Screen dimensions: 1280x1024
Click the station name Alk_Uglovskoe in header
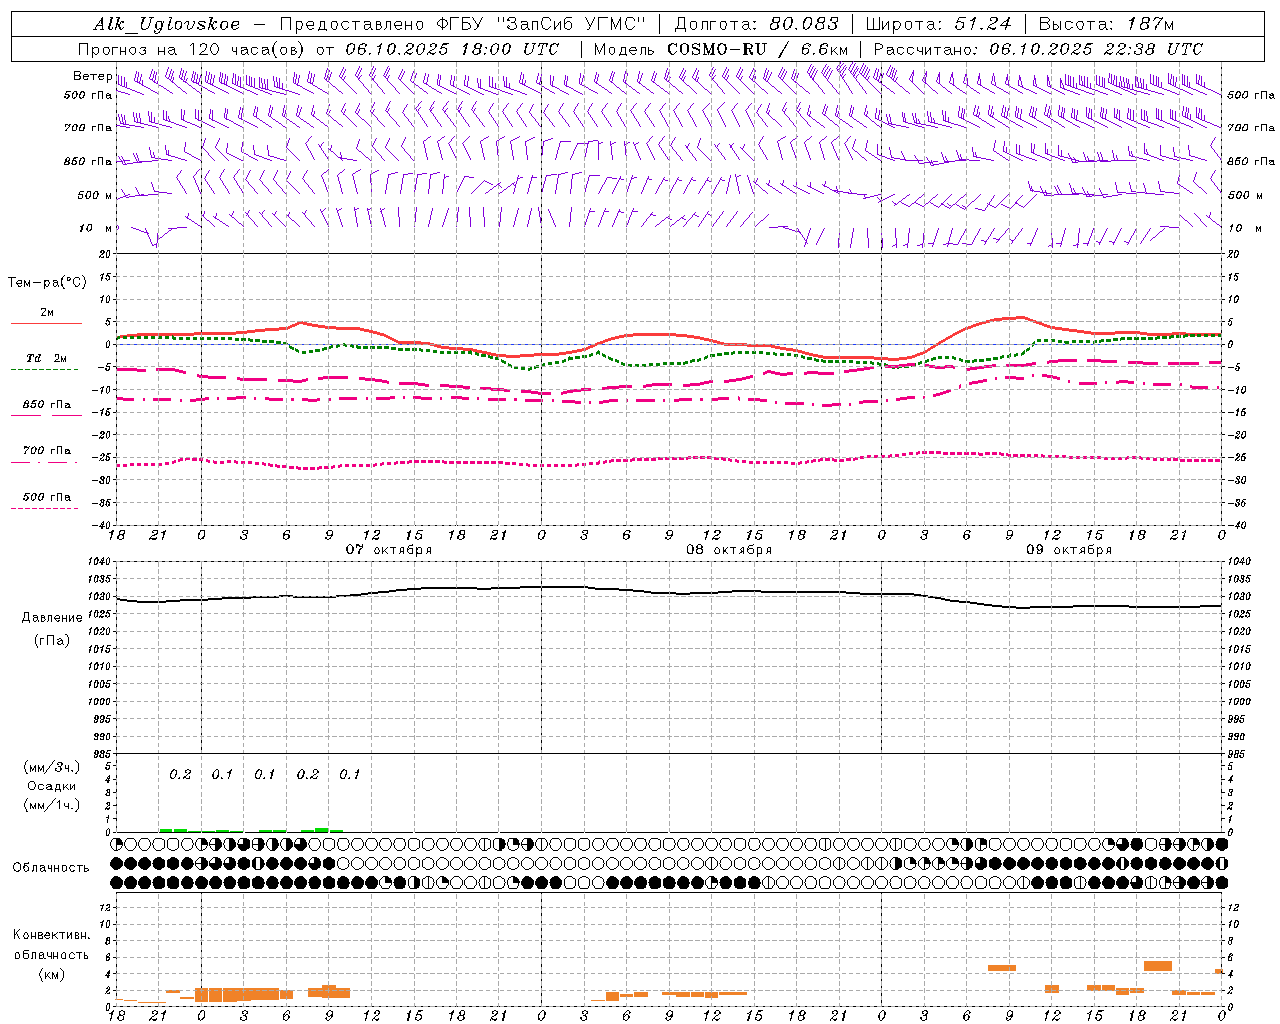click(167, 25)
